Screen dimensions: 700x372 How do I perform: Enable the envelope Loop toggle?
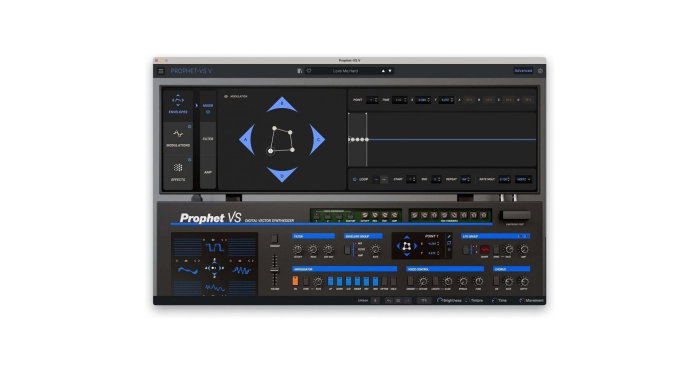(x=354, y=180)
